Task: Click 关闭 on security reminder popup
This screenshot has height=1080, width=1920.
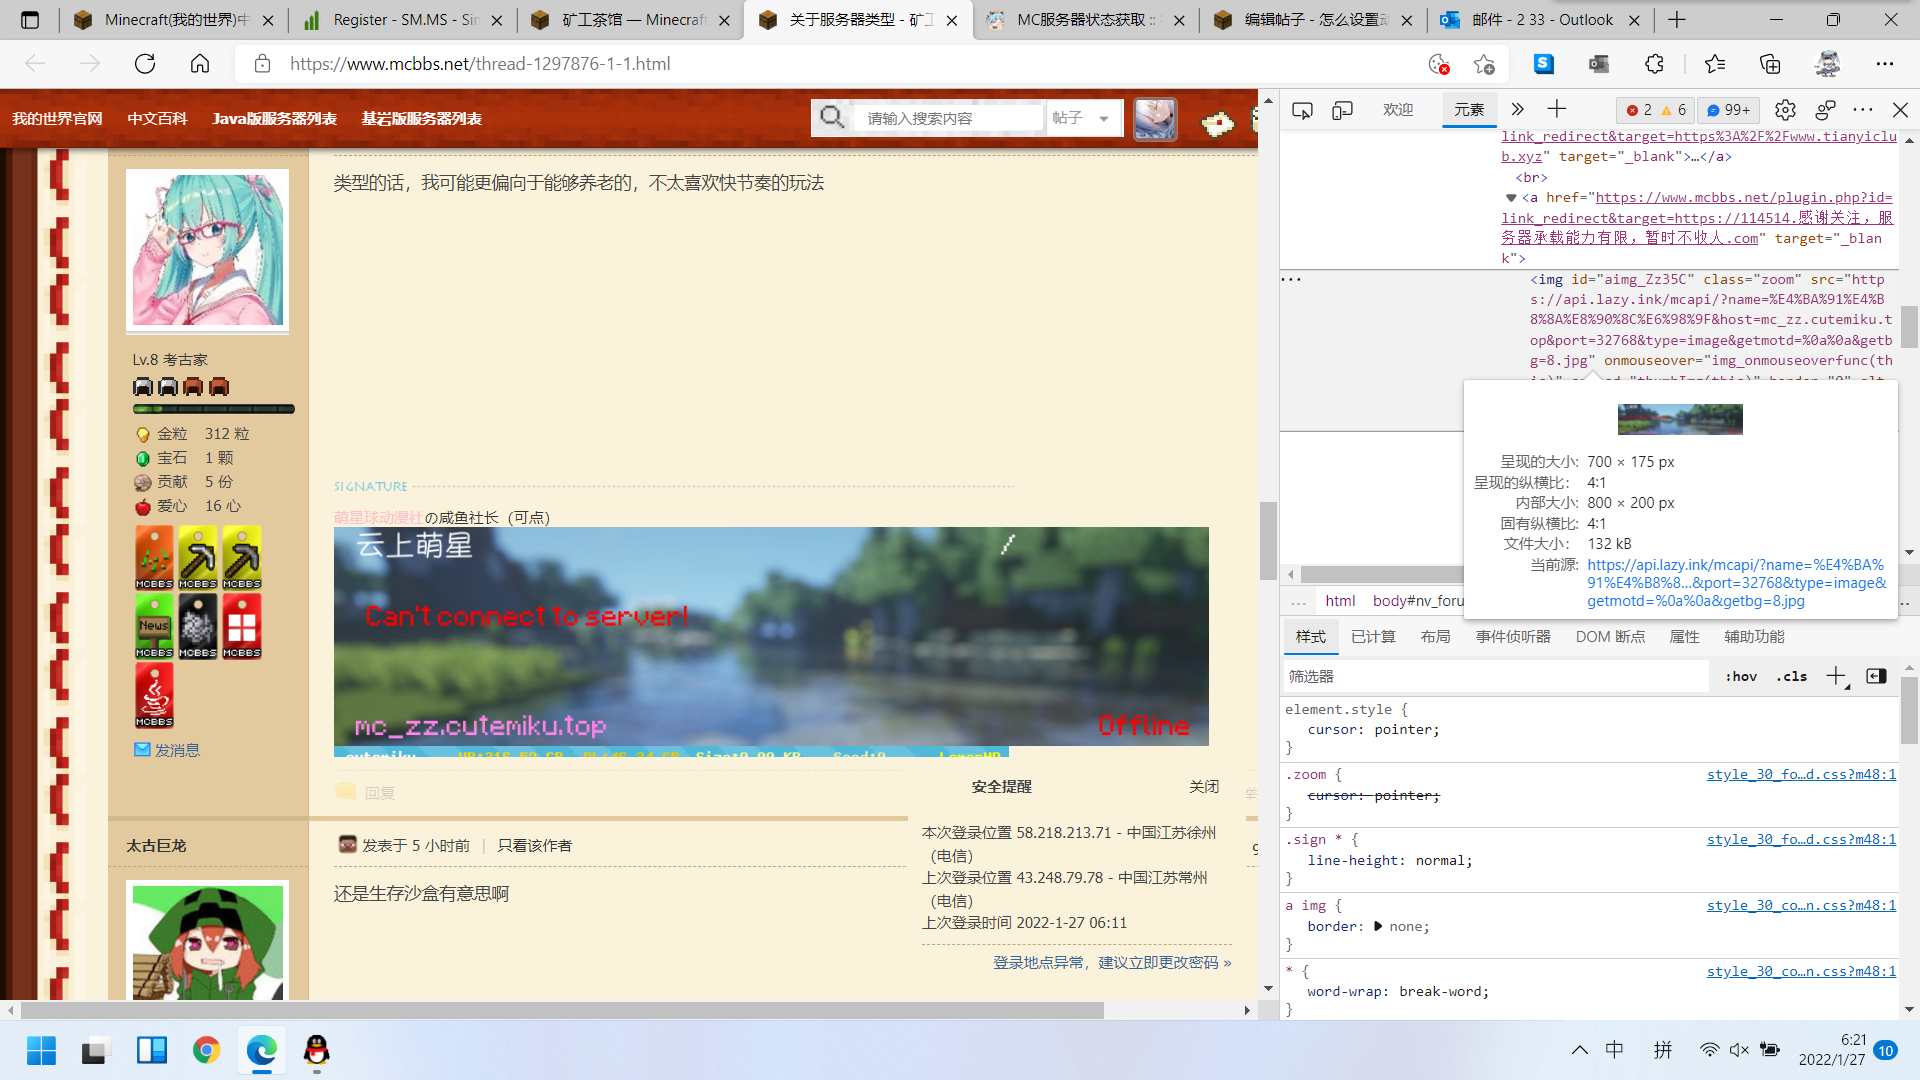Action: click(x=1204, y=787)
